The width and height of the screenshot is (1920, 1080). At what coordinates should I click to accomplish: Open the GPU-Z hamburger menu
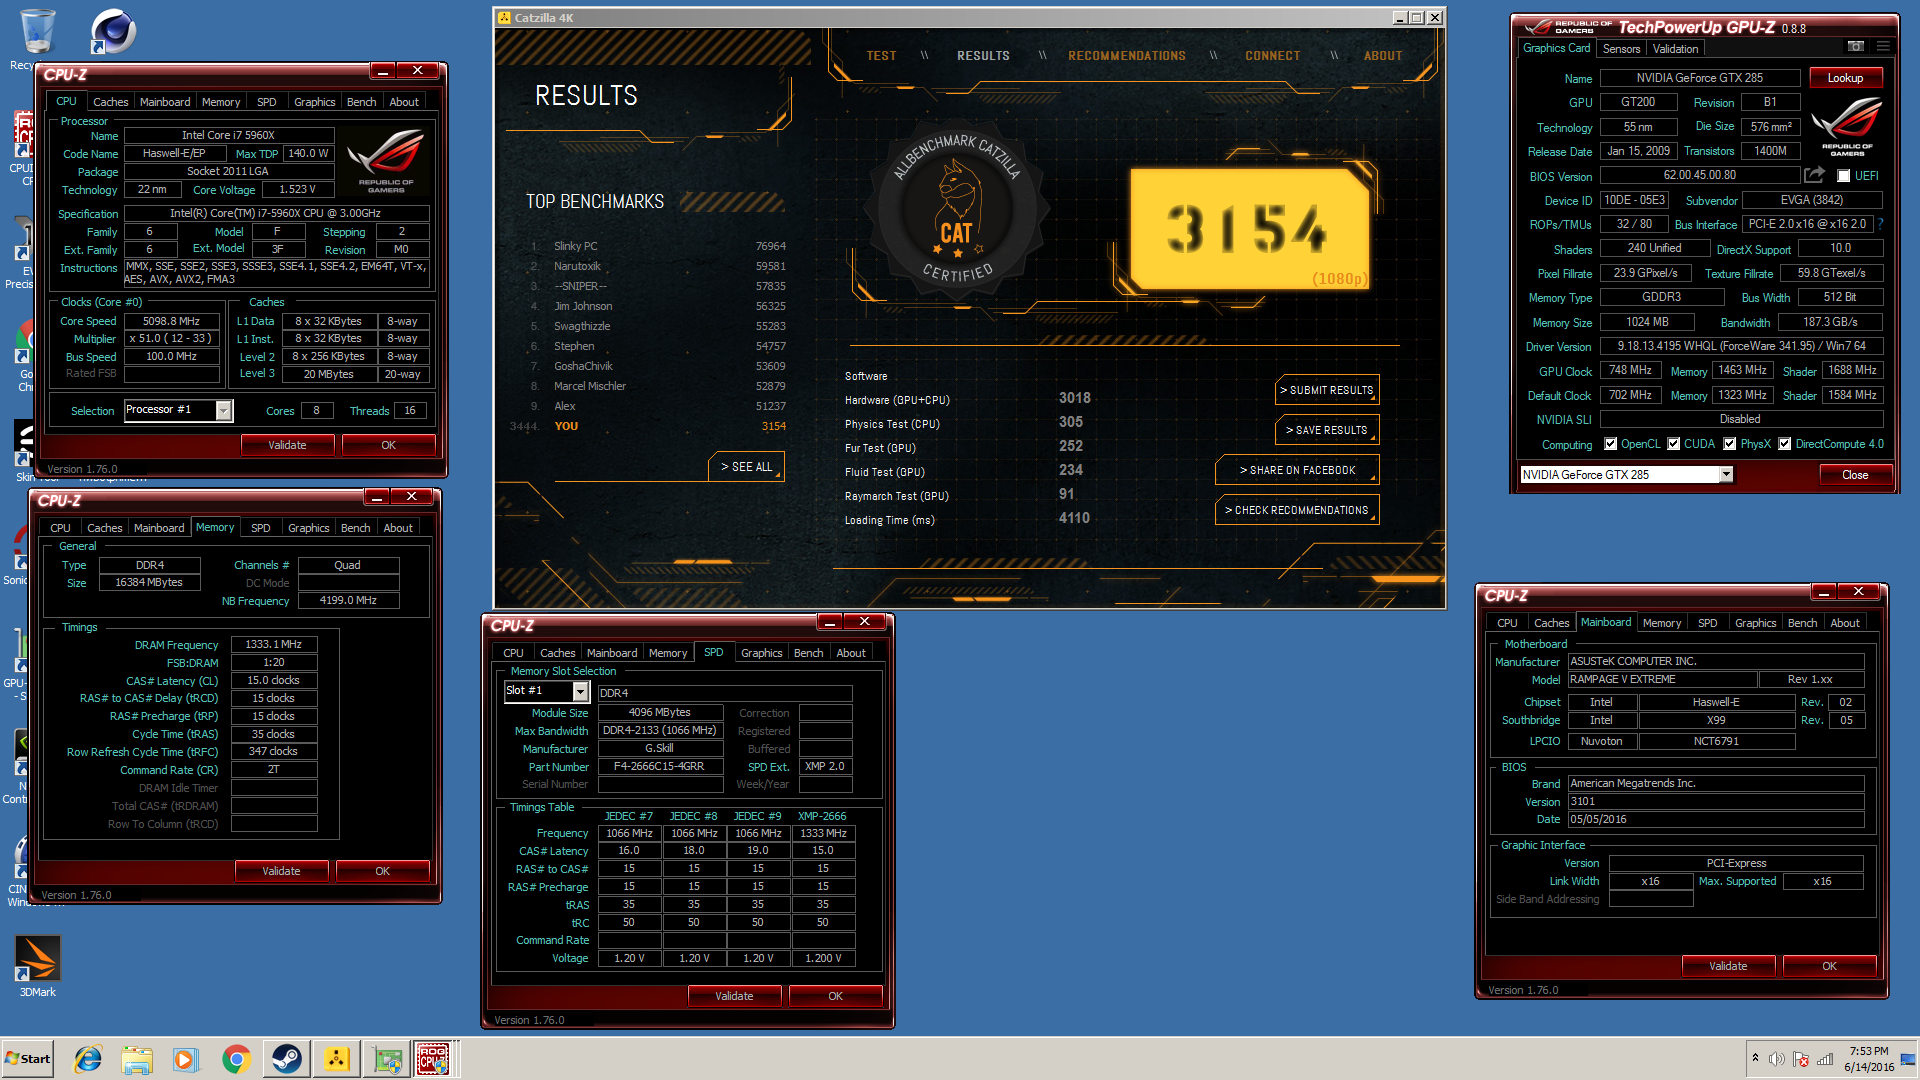click(1883, 47)
